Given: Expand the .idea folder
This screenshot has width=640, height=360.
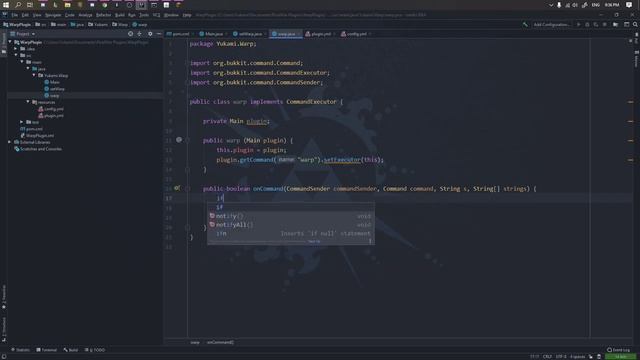Looking at the screenshot, I should (16, 49).
